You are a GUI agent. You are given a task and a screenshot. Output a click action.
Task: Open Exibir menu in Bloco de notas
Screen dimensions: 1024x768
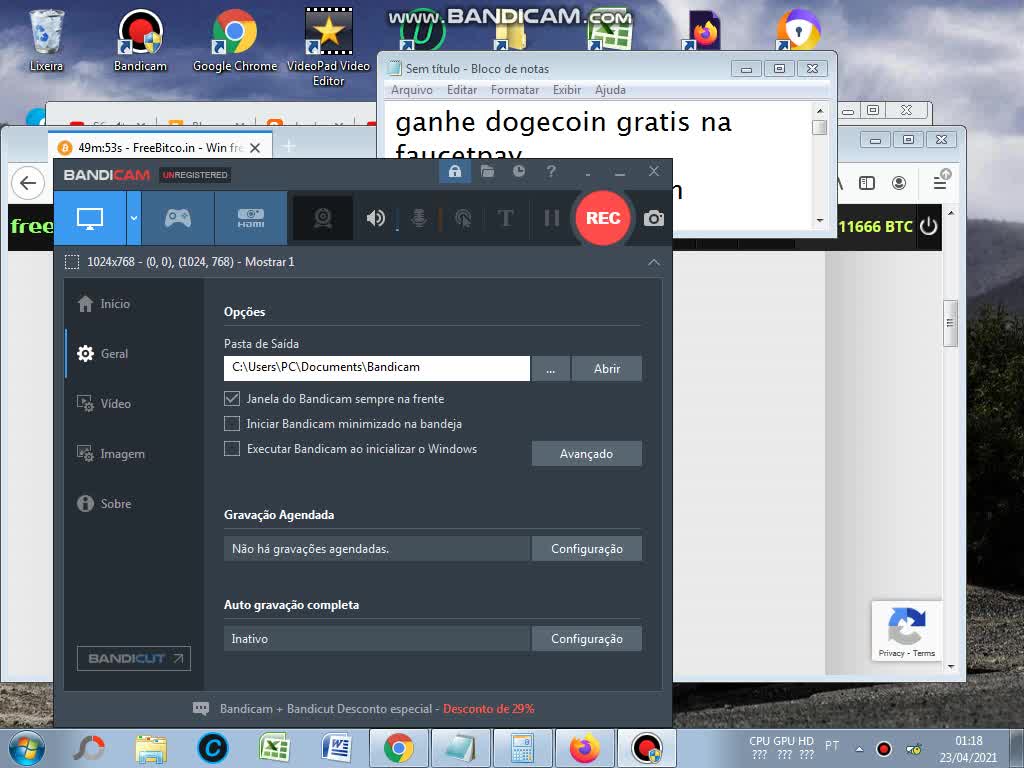(x=567, y=90)
